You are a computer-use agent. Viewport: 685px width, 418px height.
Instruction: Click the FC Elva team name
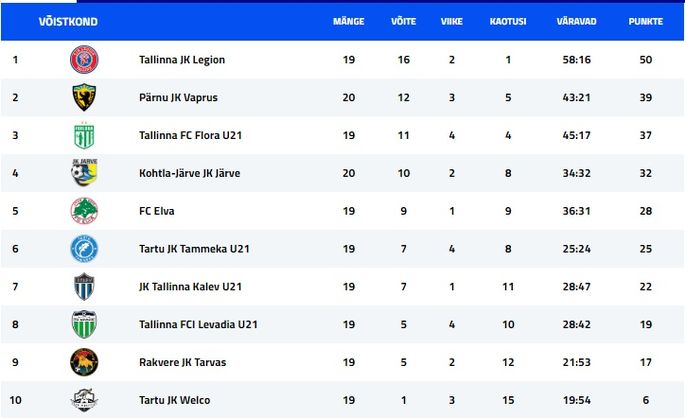[157, 211]
